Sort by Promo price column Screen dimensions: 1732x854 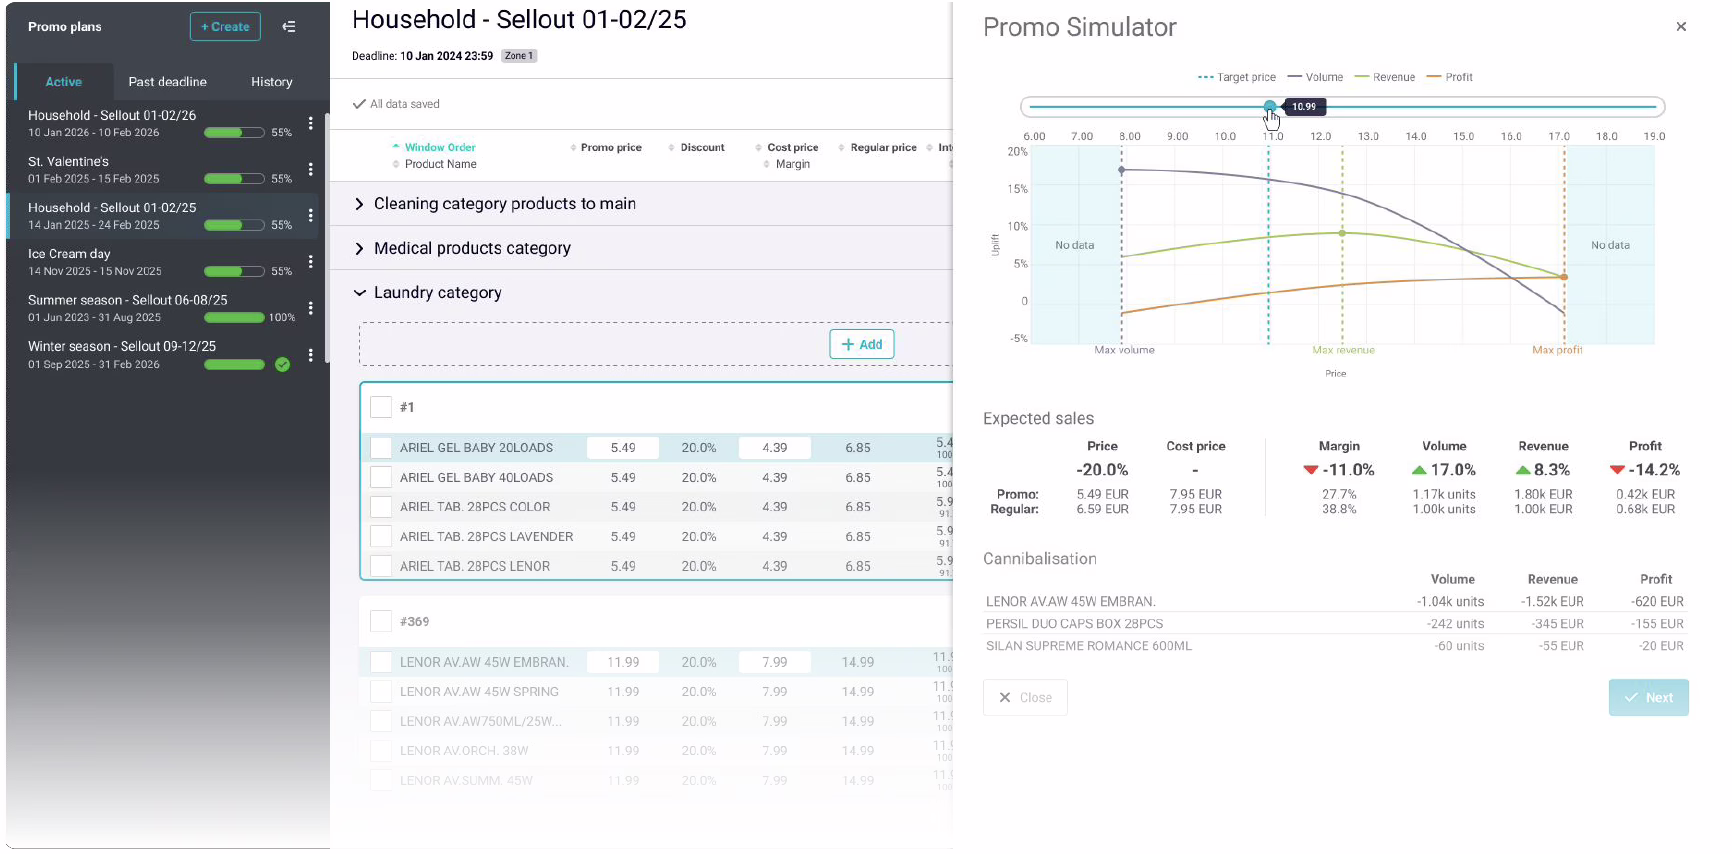coord(610,148)
